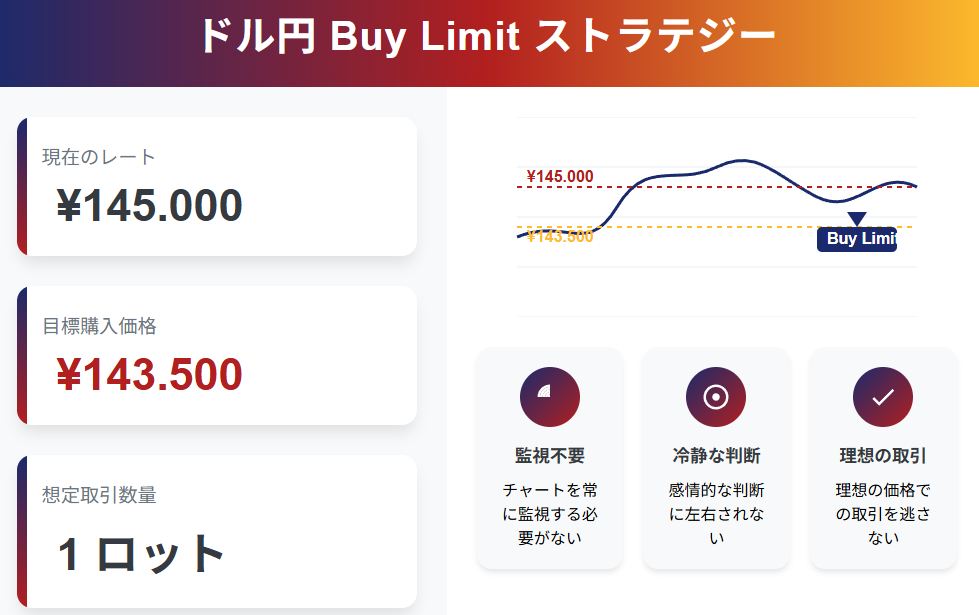Click the ¥145.000 current rate value
Viewport: 979px width, 615px height.
[x=149, y=205]
